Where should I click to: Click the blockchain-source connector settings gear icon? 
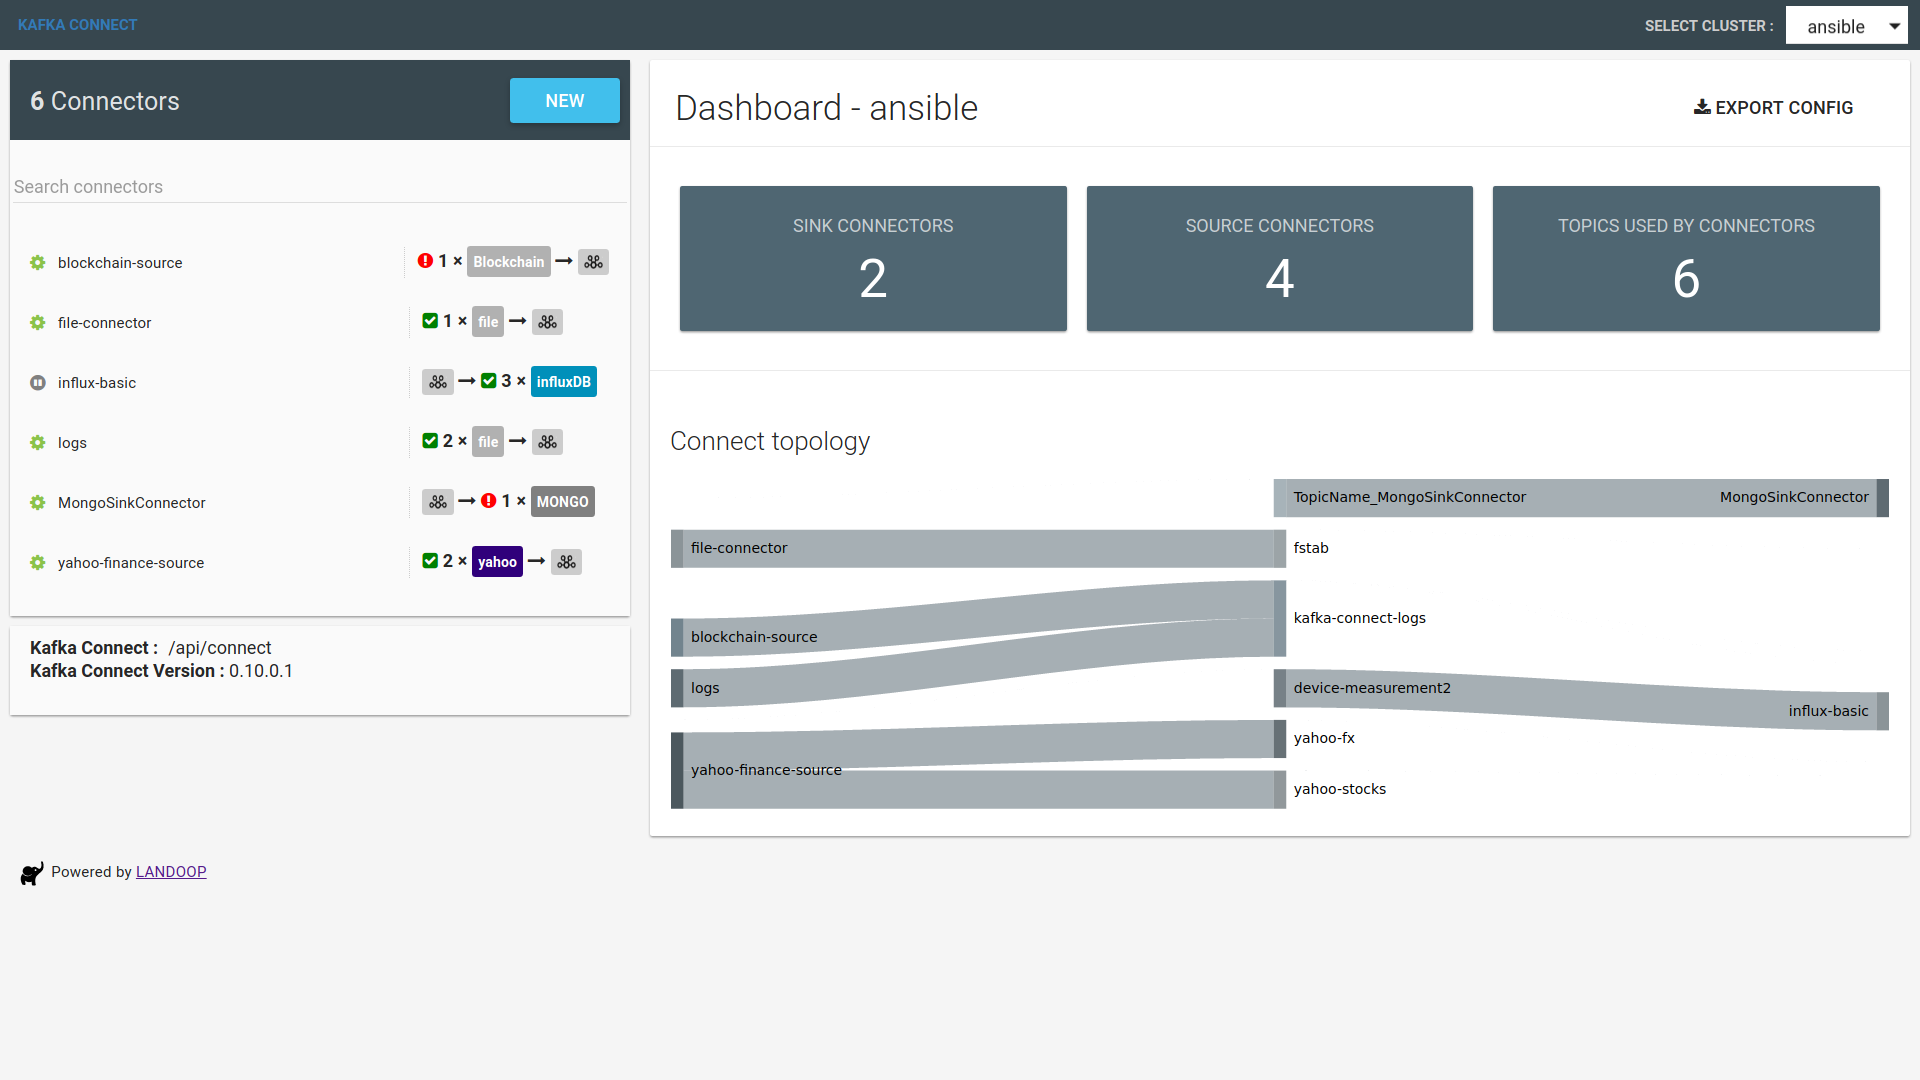[36, 262]
